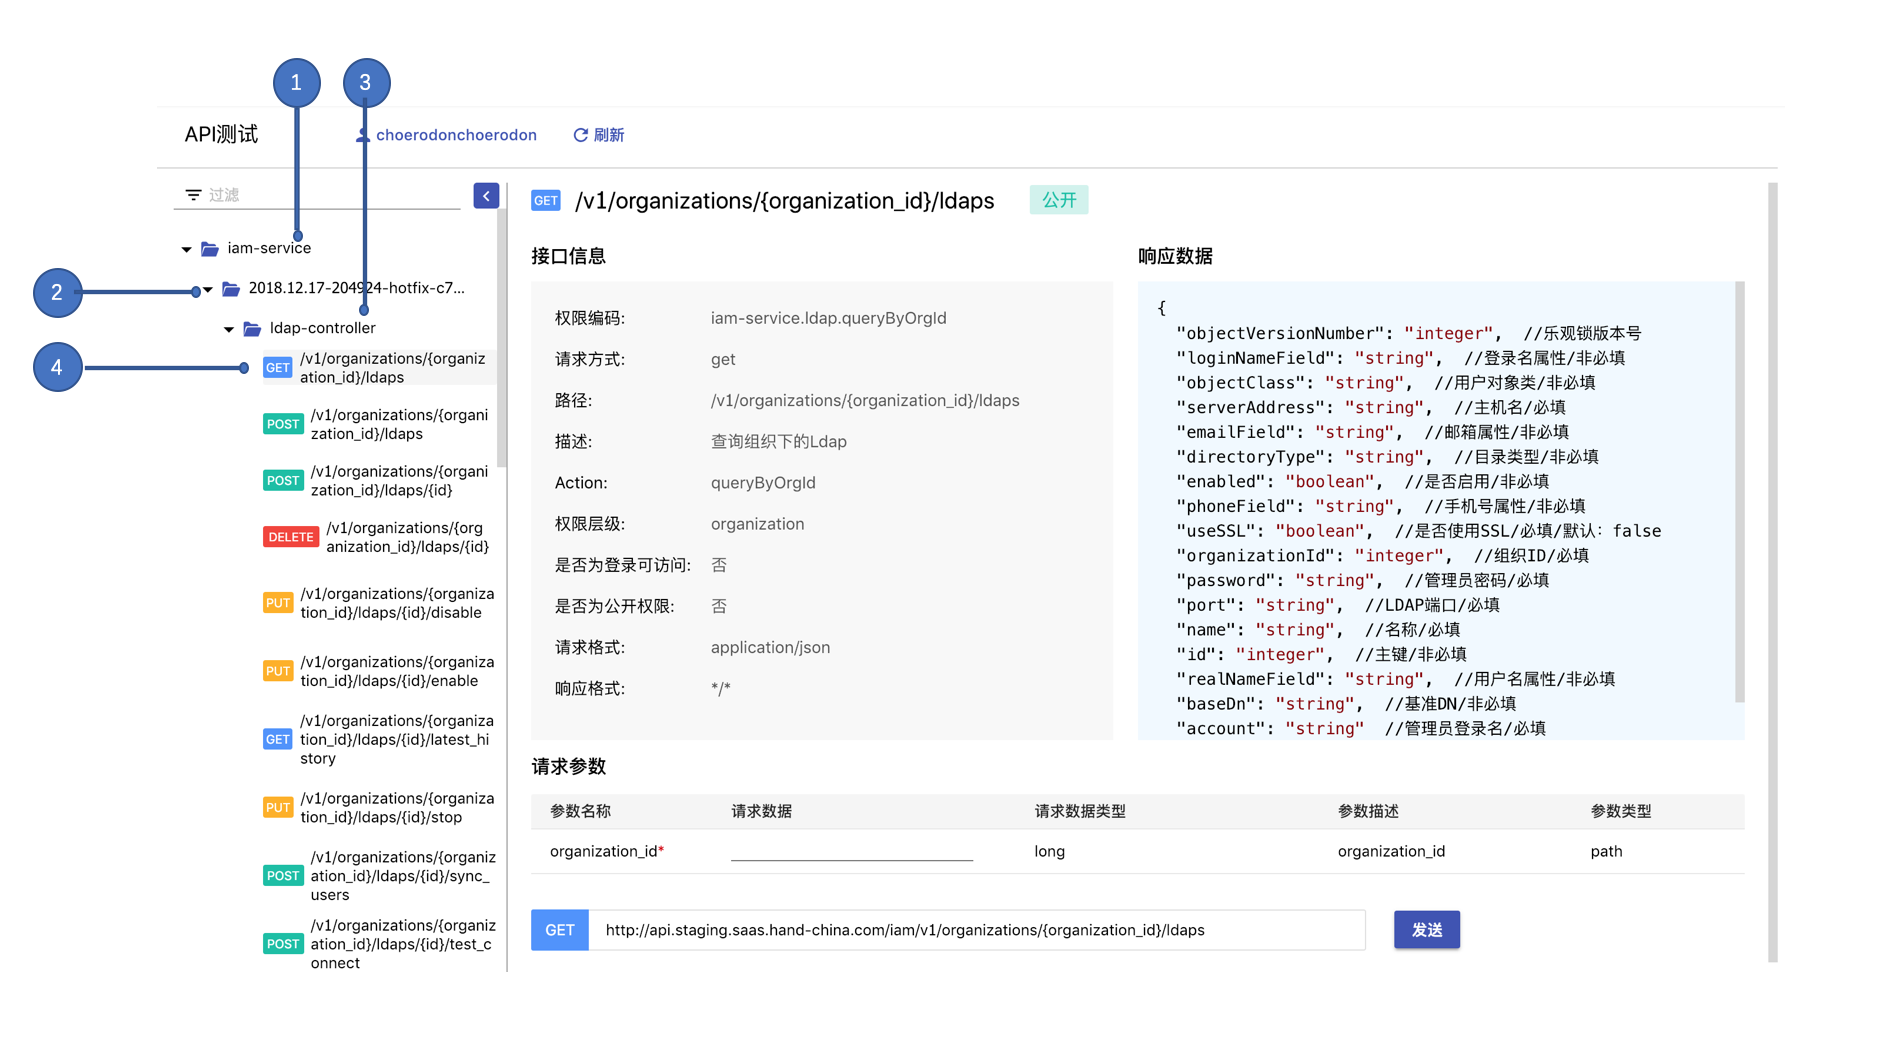
Task: Click the GET method label beside URL
Action: pyautogui.click(x=560, y=930)
